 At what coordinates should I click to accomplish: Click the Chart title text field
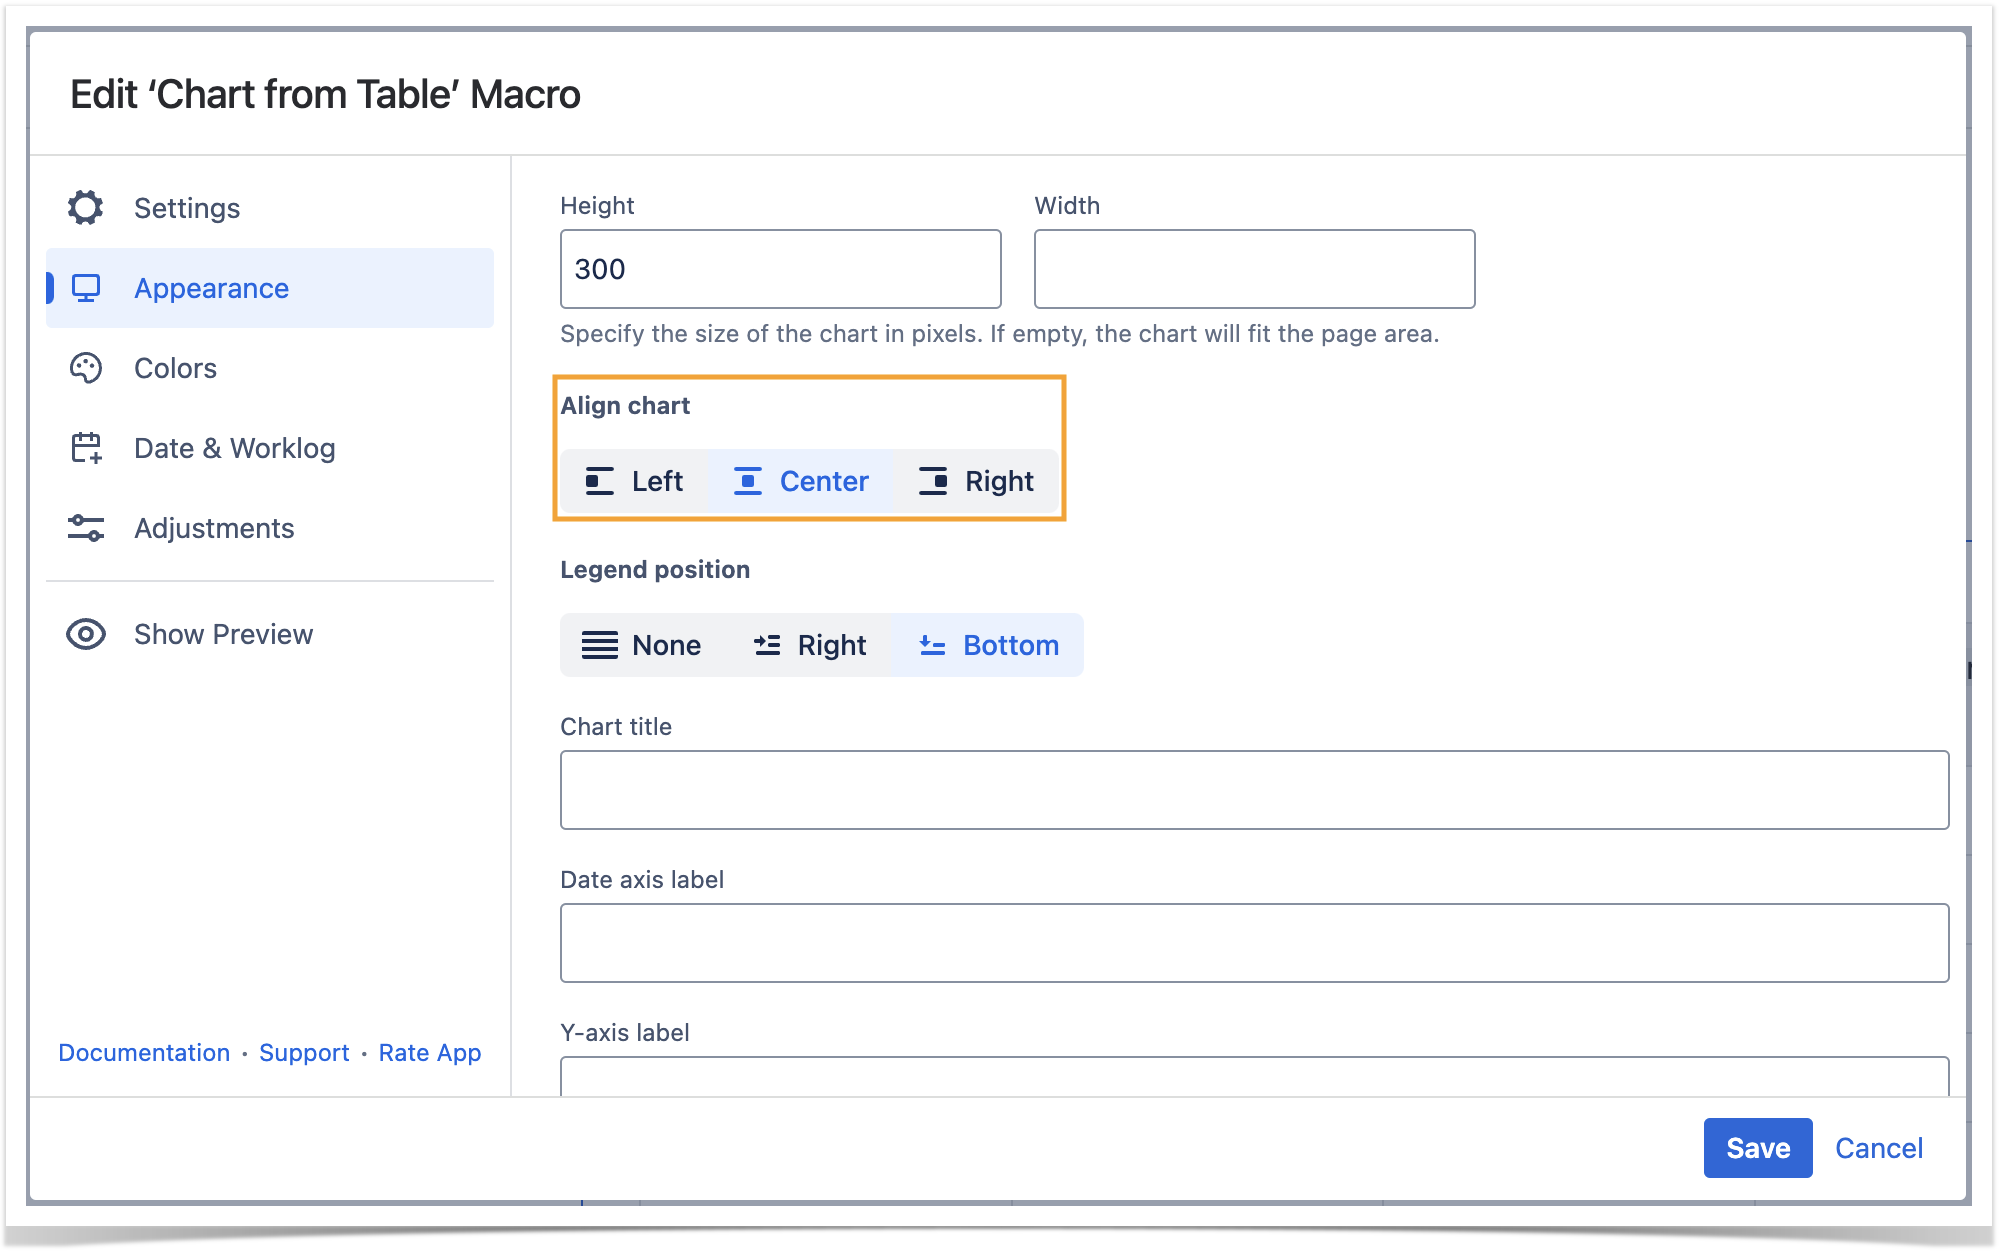pos(1254,790)
